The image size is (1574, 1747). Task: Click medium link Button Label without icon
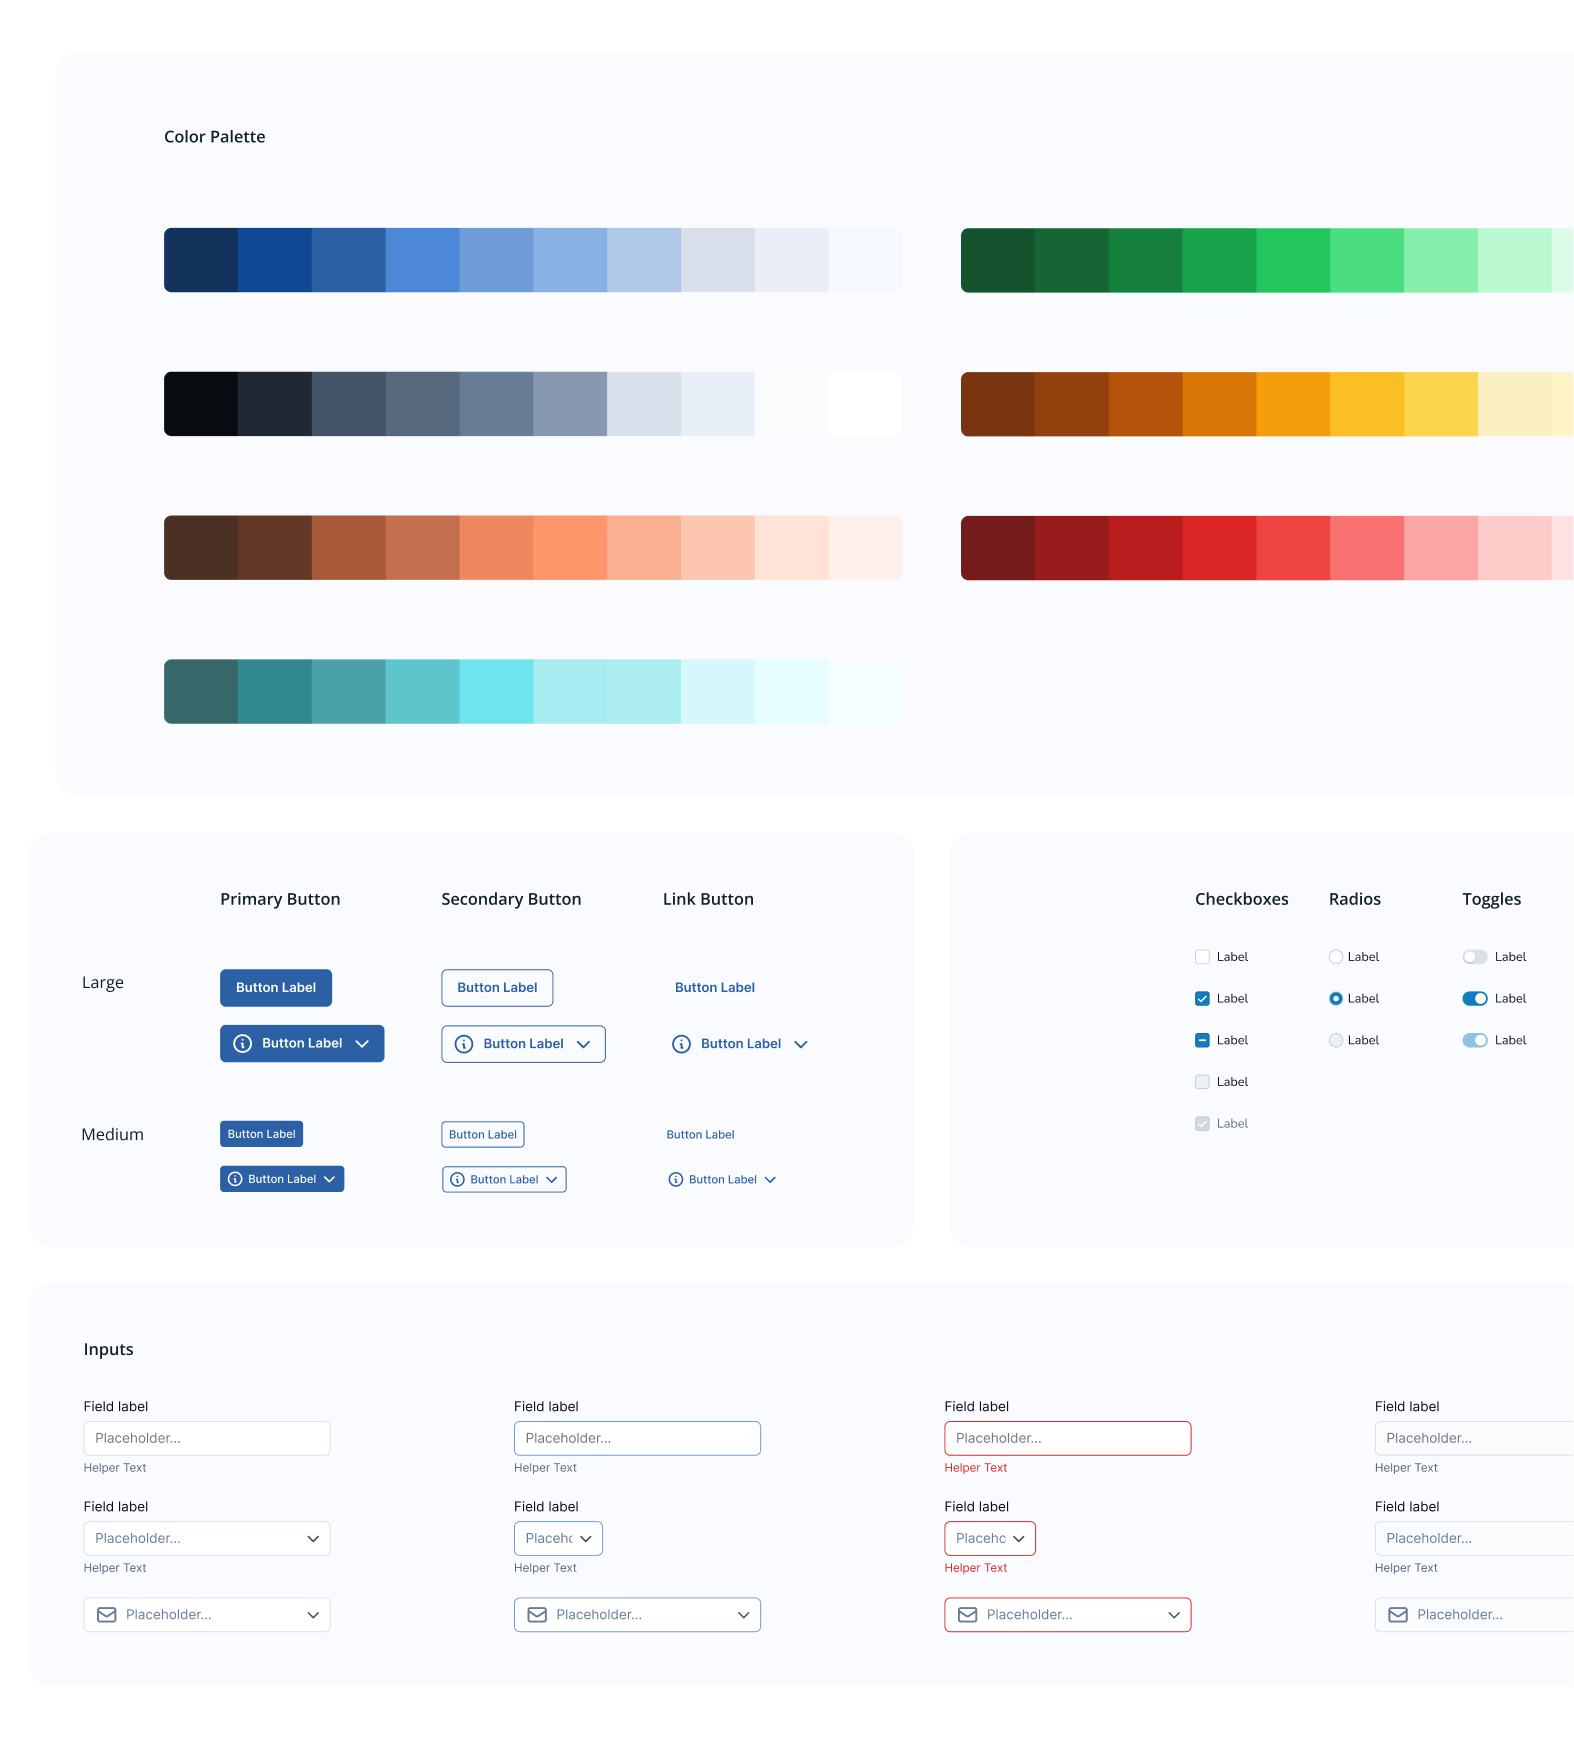pos(701,1135)
